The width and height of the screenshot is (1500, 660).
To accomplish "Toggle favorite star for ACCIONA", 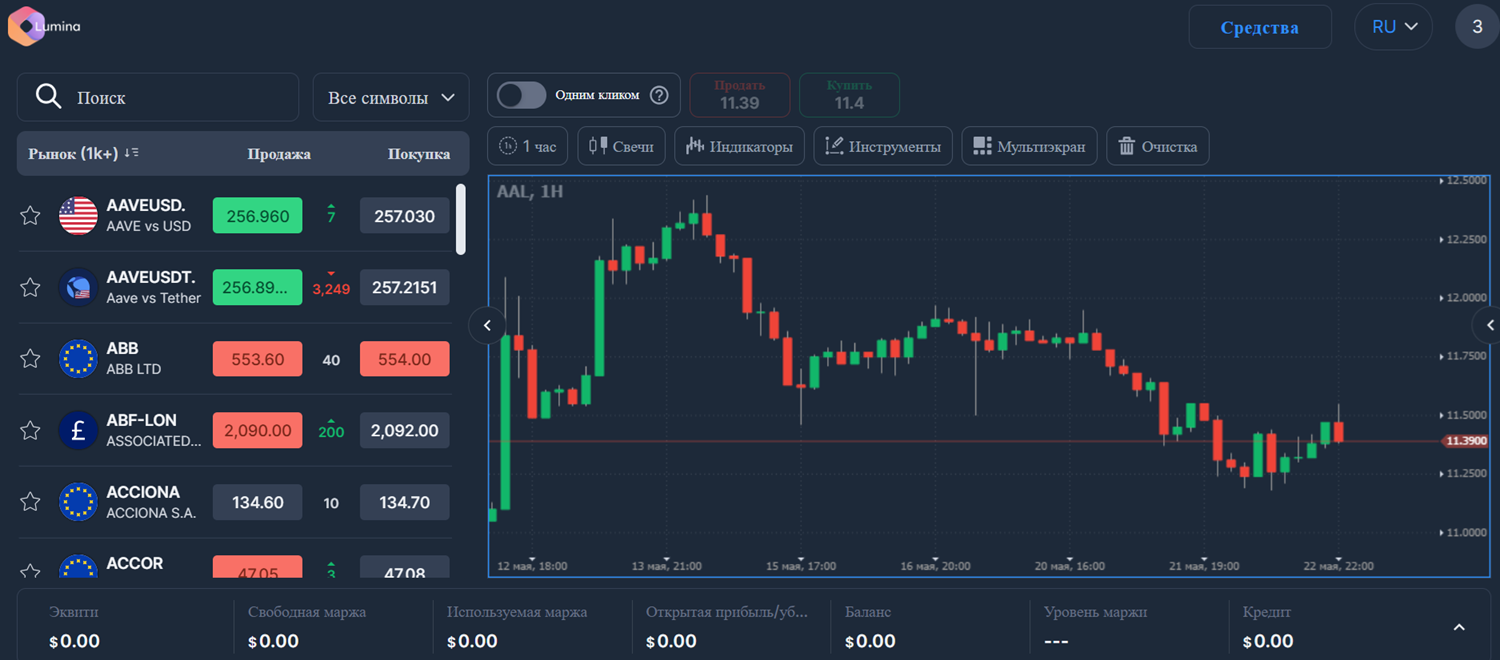I will (30, 502).
